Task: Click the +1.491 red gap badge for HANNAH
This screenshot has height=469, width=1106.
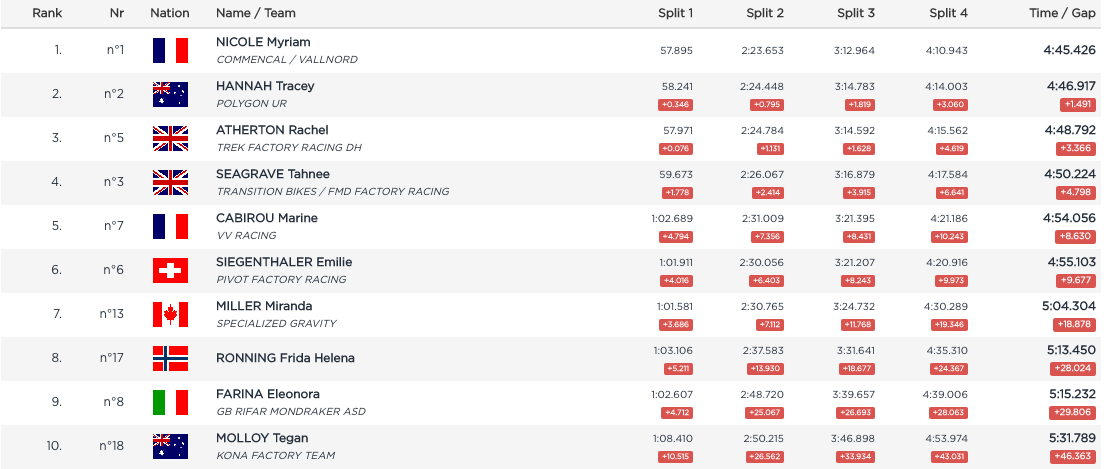Action: 1077,104
